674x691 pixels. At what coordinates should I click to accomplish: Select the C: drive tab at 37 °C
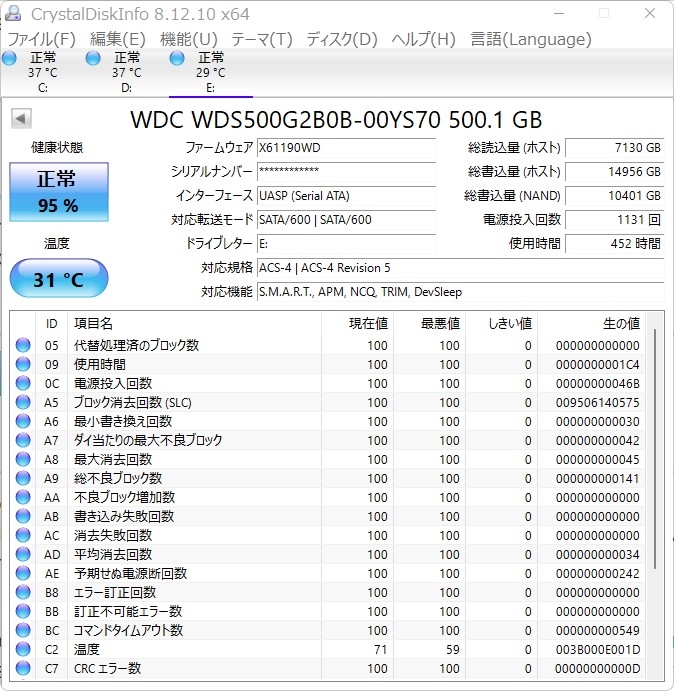pos(43,72)
